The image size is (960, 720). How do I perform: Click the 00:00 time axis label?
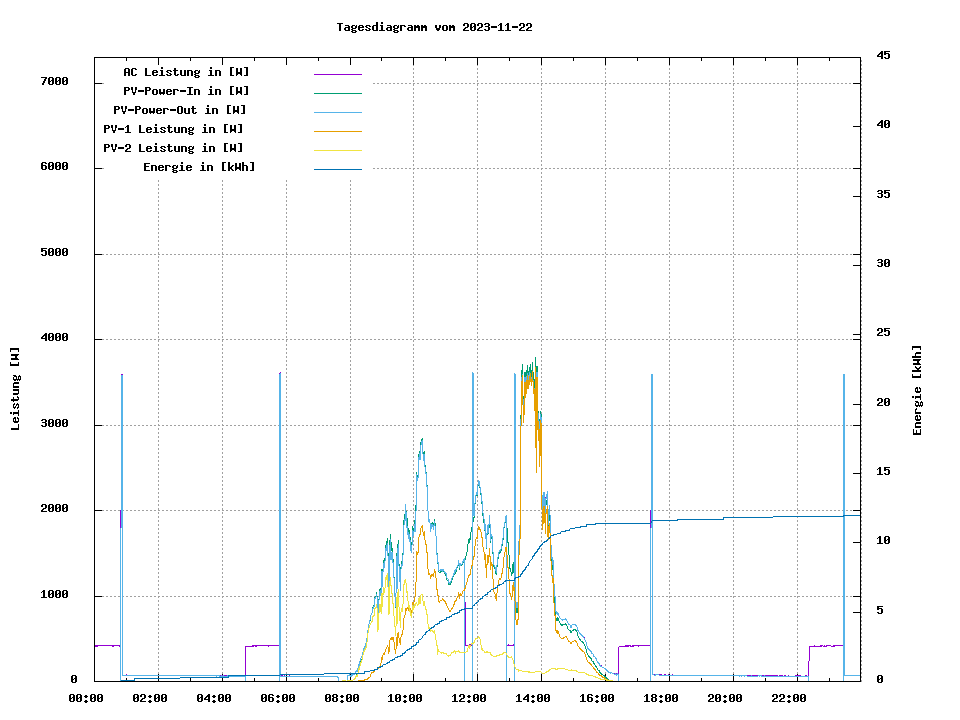pos(86,698)
